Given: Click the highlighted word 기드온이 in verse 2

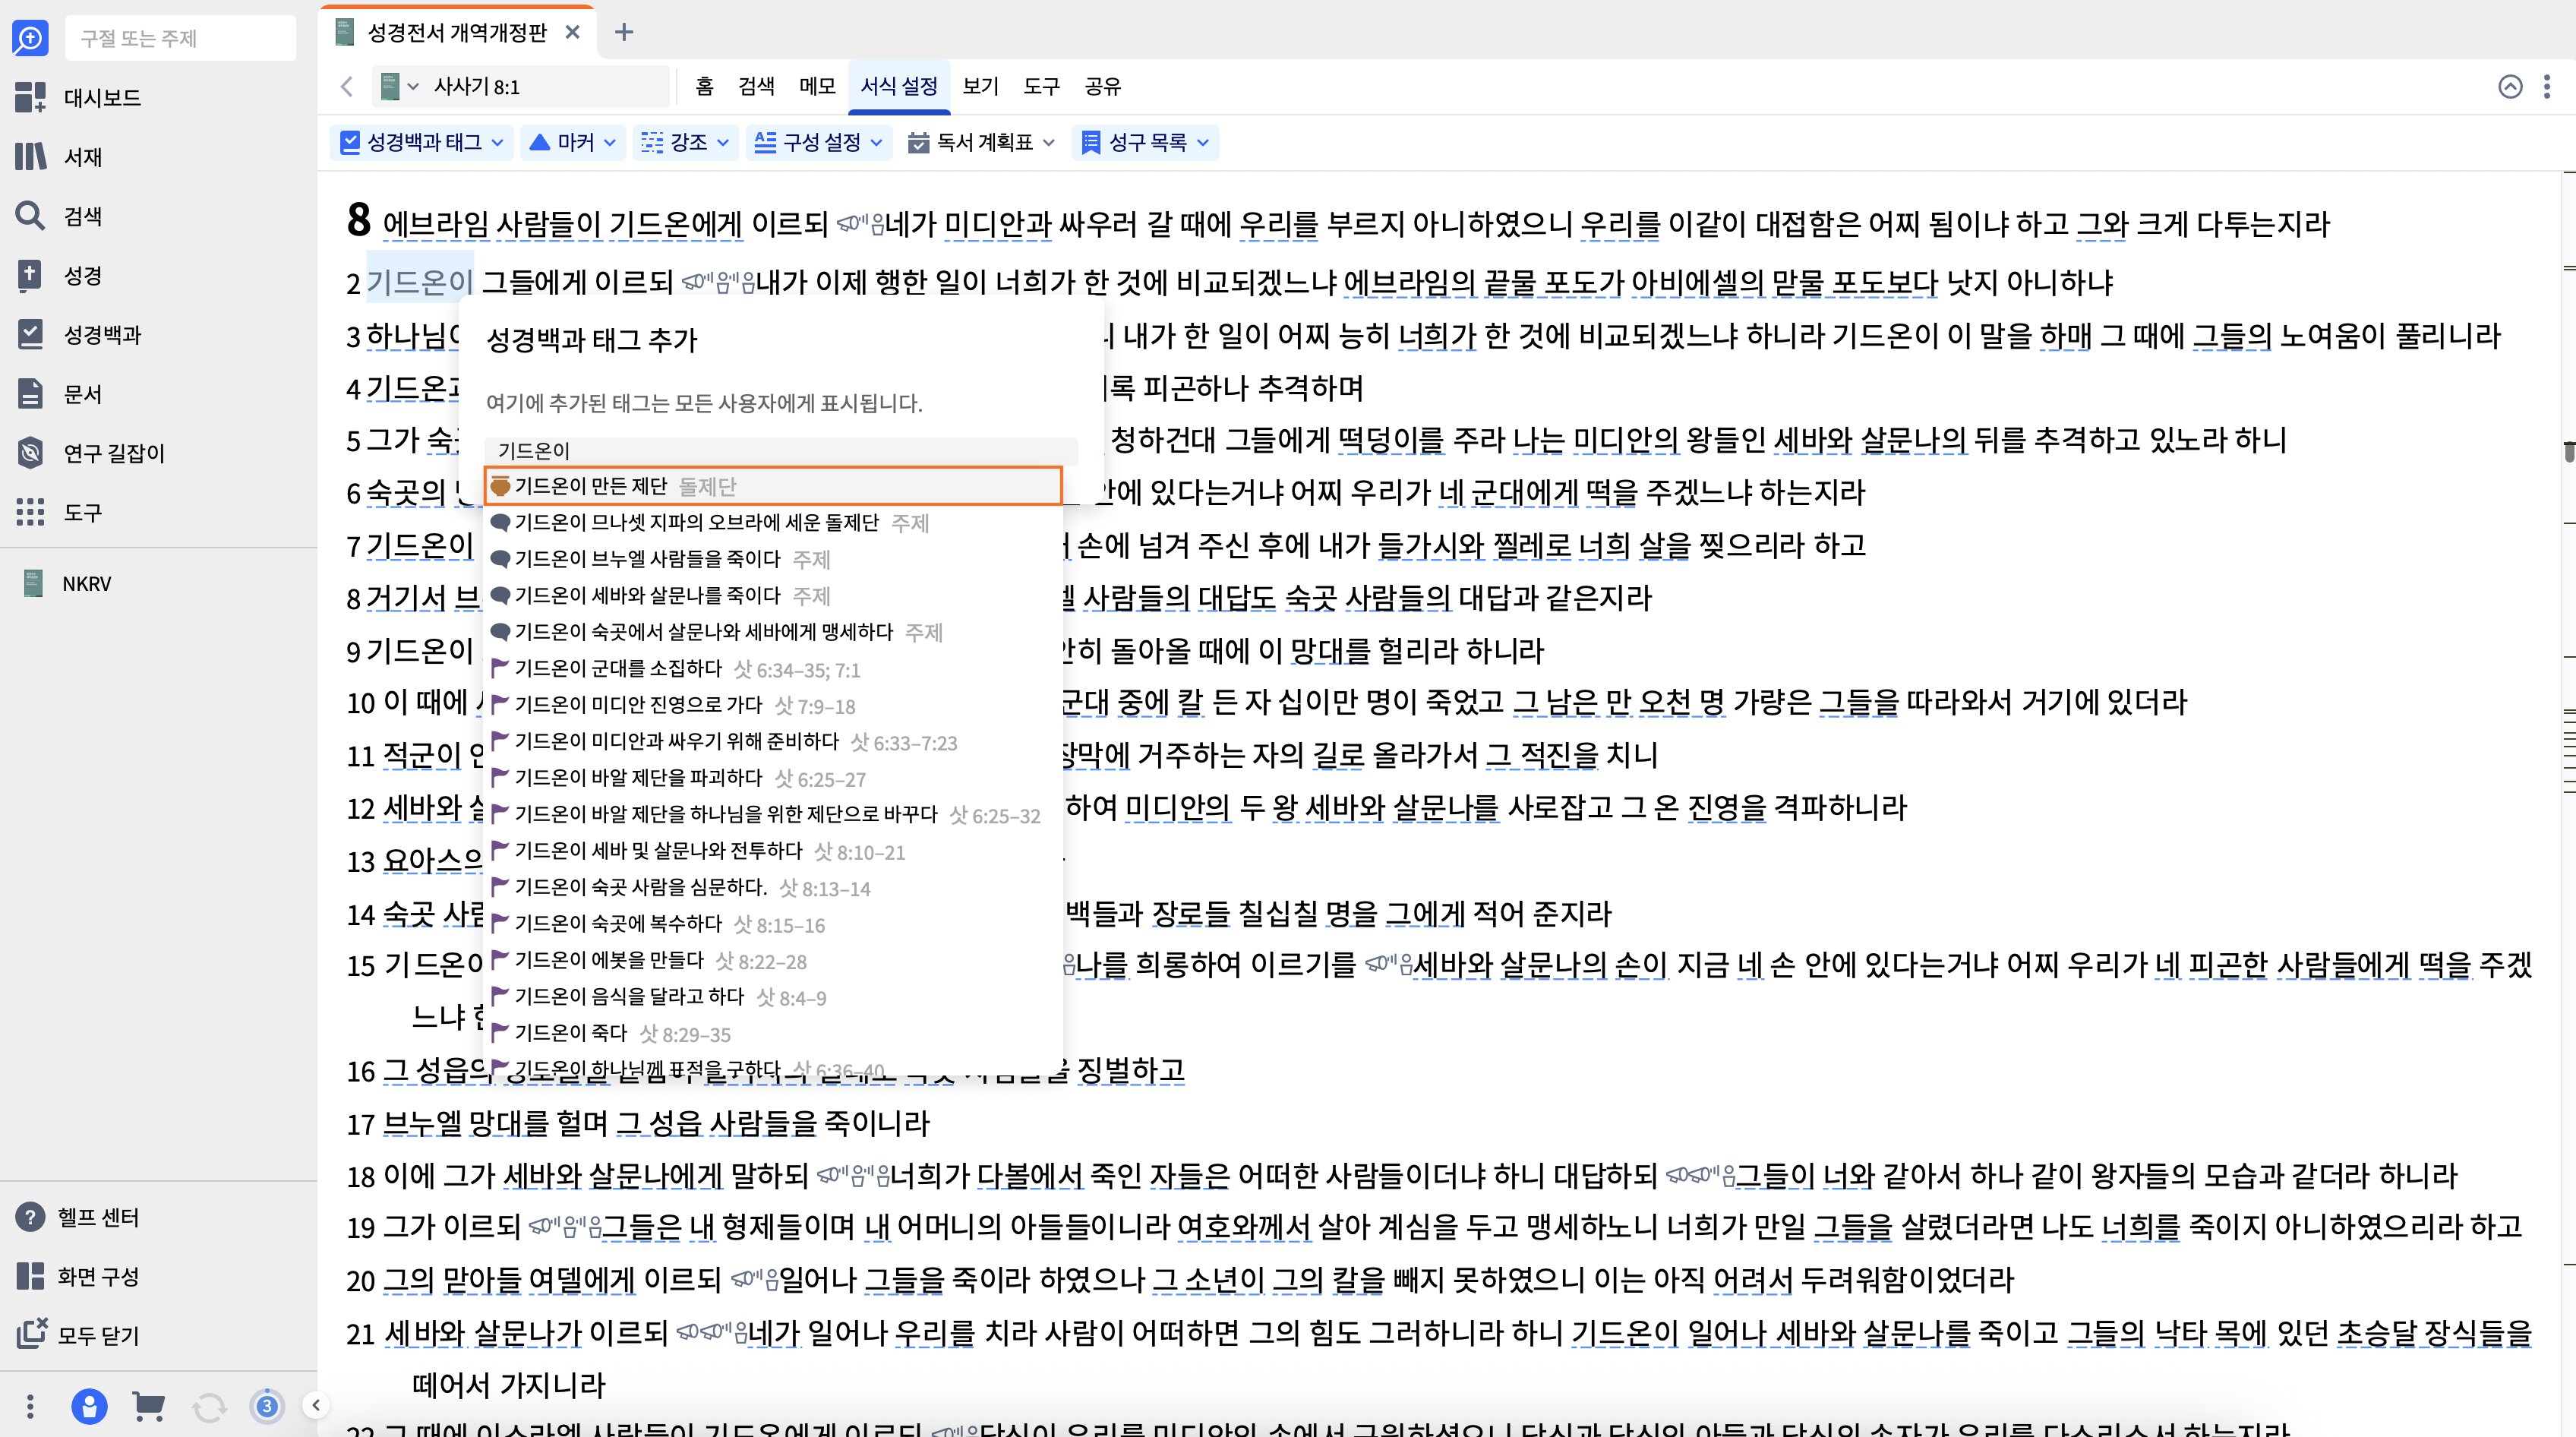Looking at the screenshot, I should tap(419, 282).
